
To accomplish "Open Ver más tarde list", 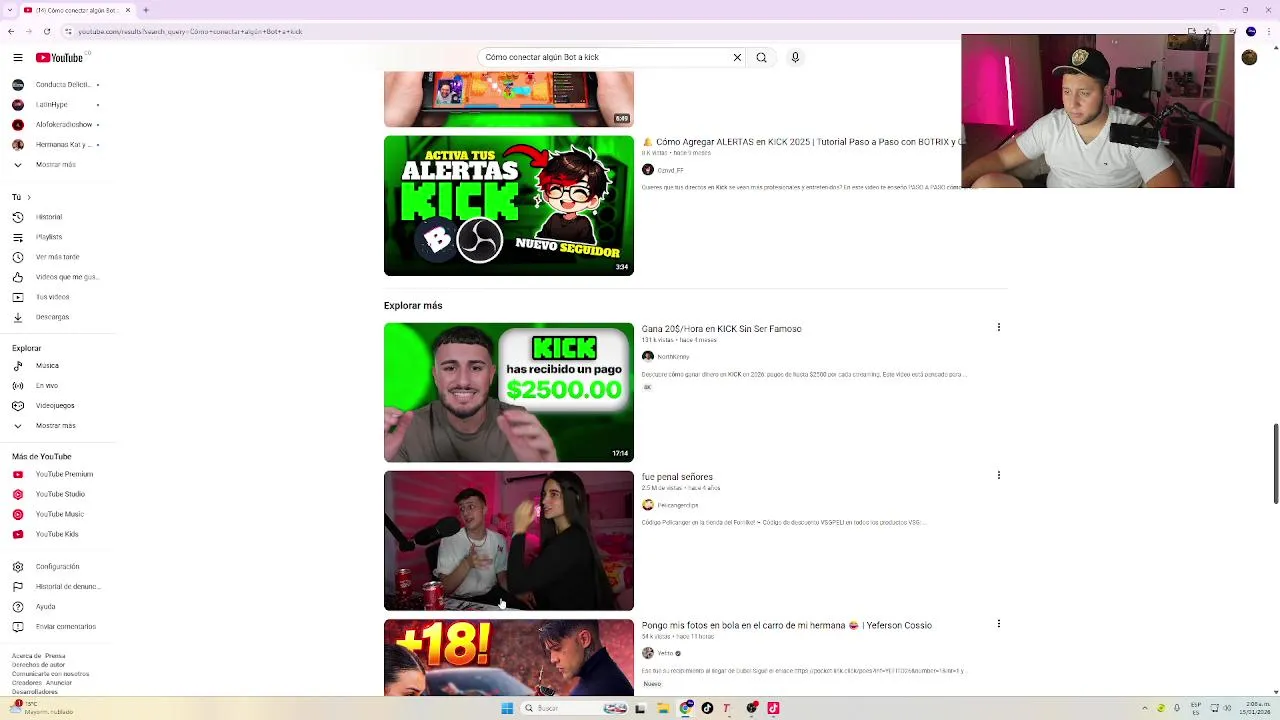I will point(58,257).
